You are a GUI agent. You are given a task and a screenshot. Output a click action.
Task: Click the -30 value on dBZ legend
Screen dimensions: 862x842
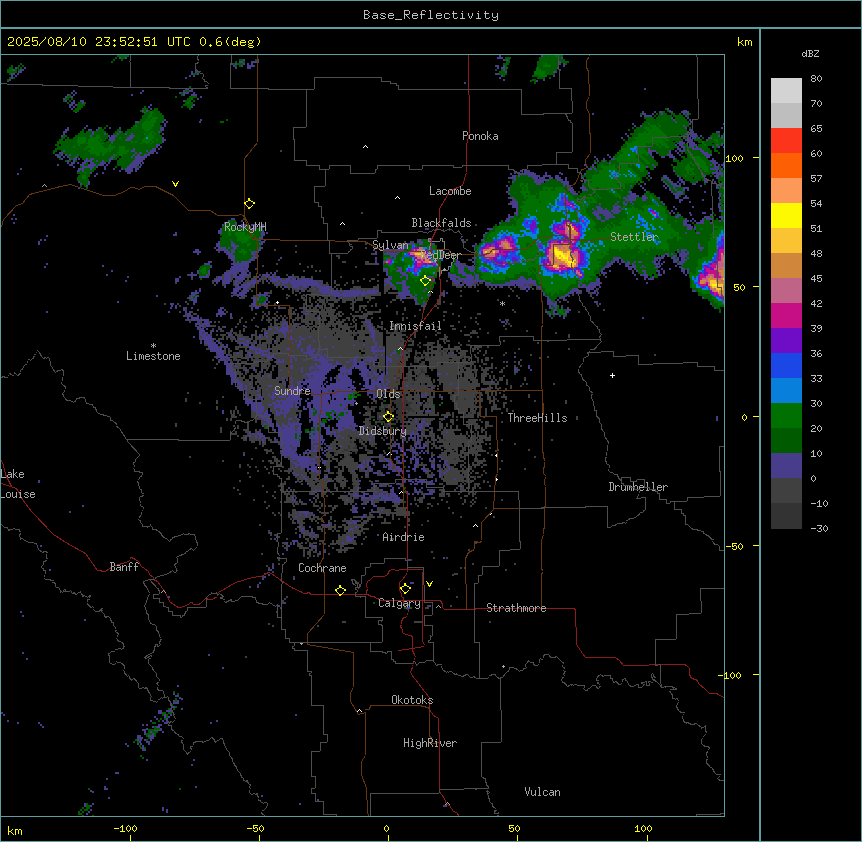pos(819,528)
